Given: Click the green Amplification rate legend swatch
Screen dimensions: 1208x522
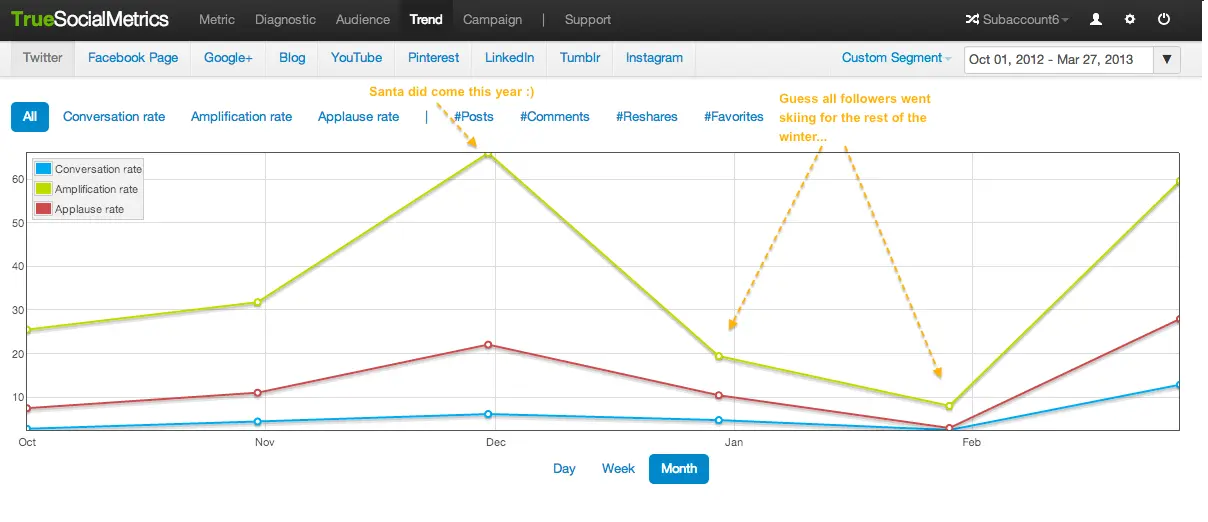Looking at the screenshot, I should (x=44, y=189).
